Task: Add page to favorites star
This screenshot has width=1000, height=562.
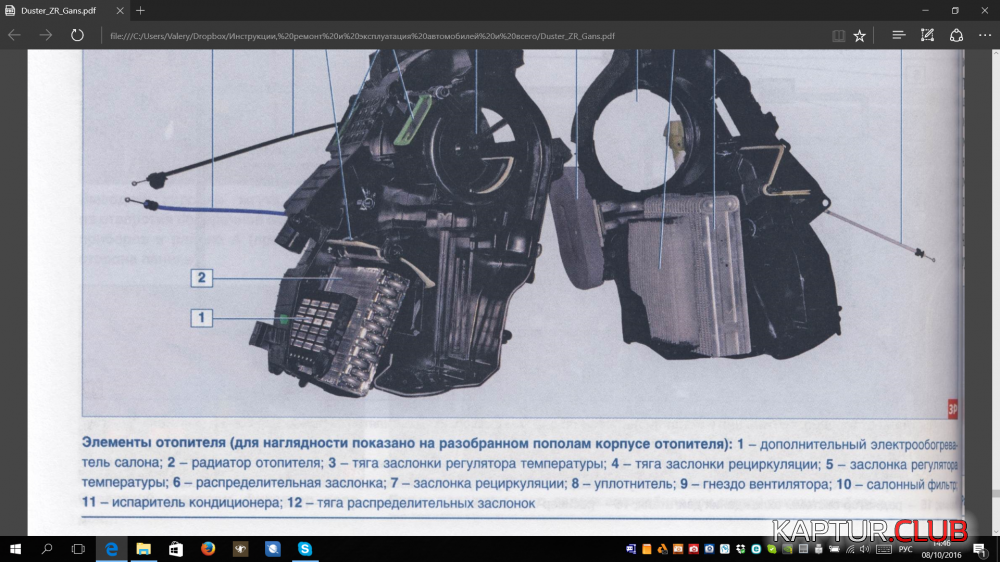Action: [860, 35]
